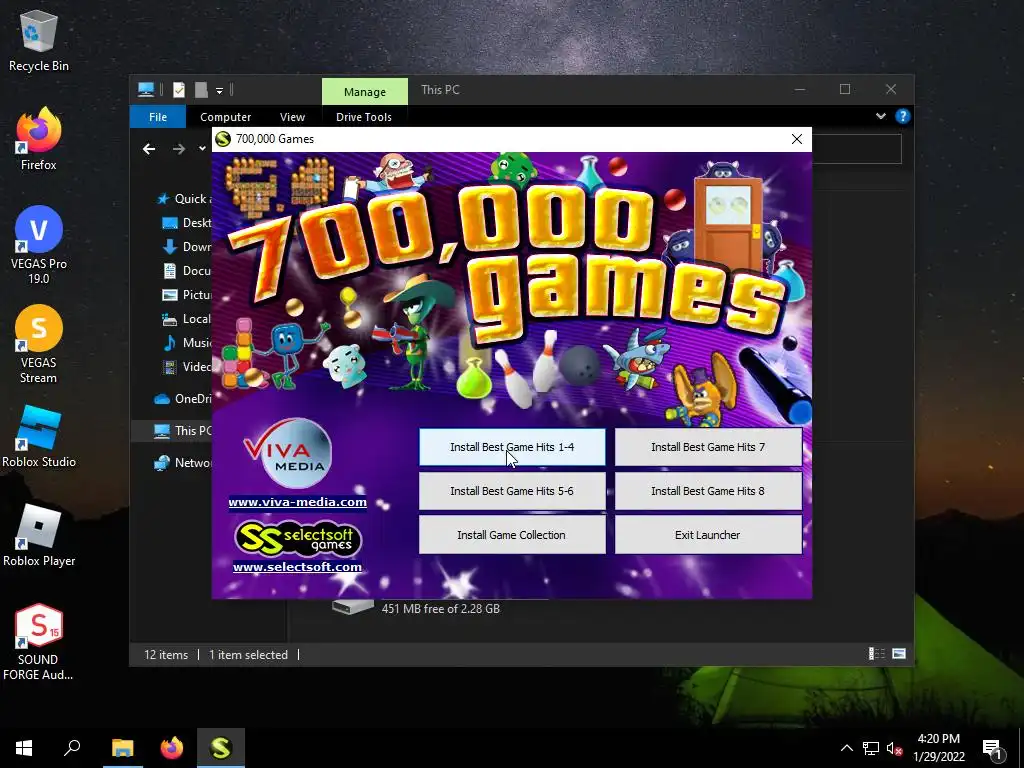Select Desktop in navigation pane

(x=186, y=223)
